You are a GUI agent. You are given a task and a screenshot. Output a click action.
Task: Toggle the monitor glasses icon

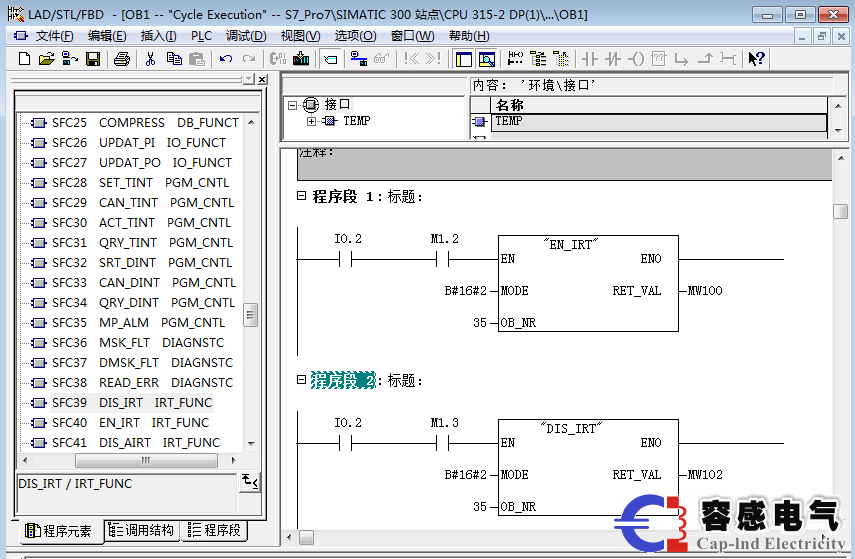pos(381,59)
